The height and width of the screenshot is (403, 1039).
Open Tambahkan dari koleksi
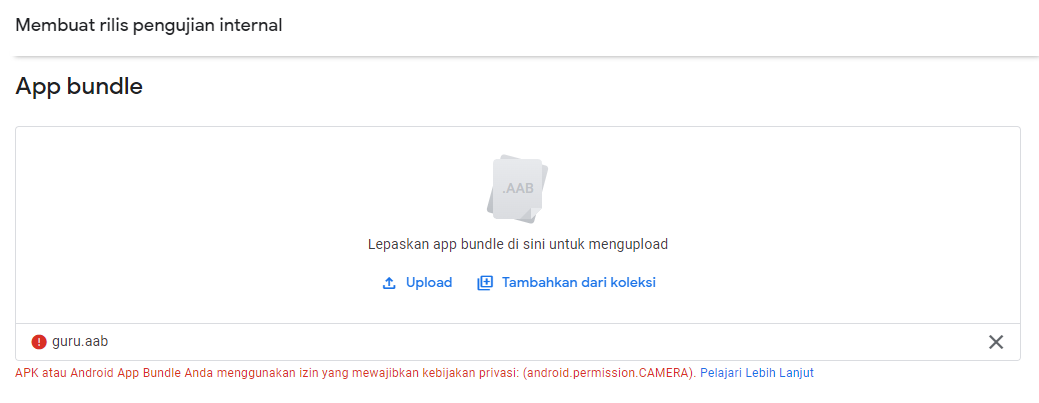coord(567,283)
